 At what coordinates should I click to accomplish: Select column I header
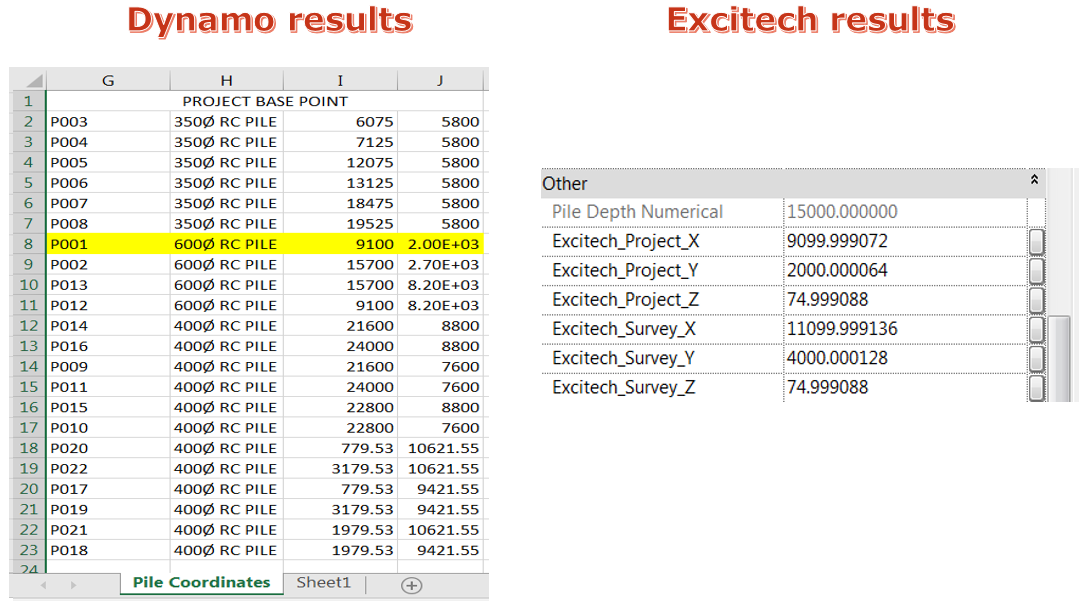point(340,80)
